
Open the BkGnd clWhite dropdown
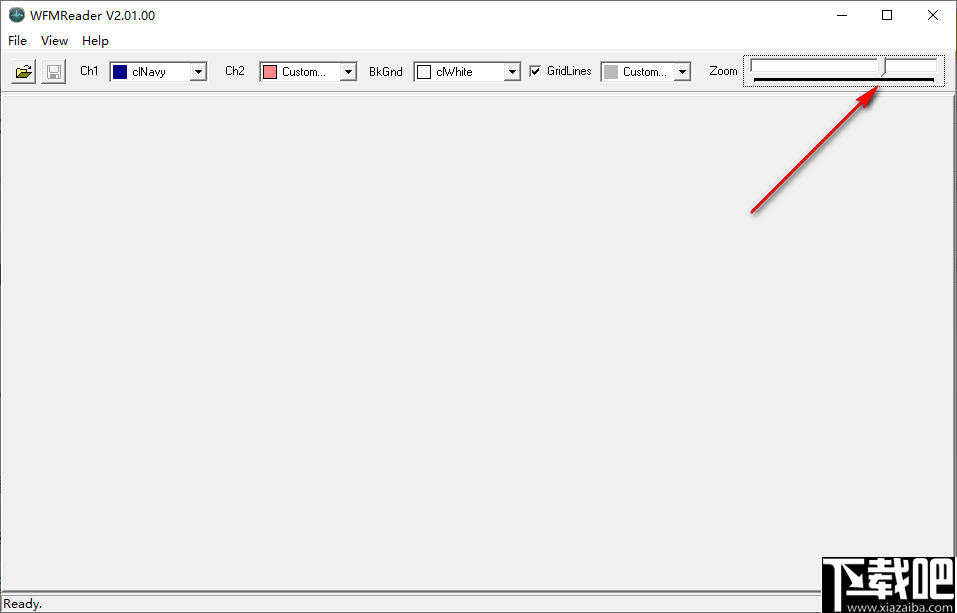[511, 71]
